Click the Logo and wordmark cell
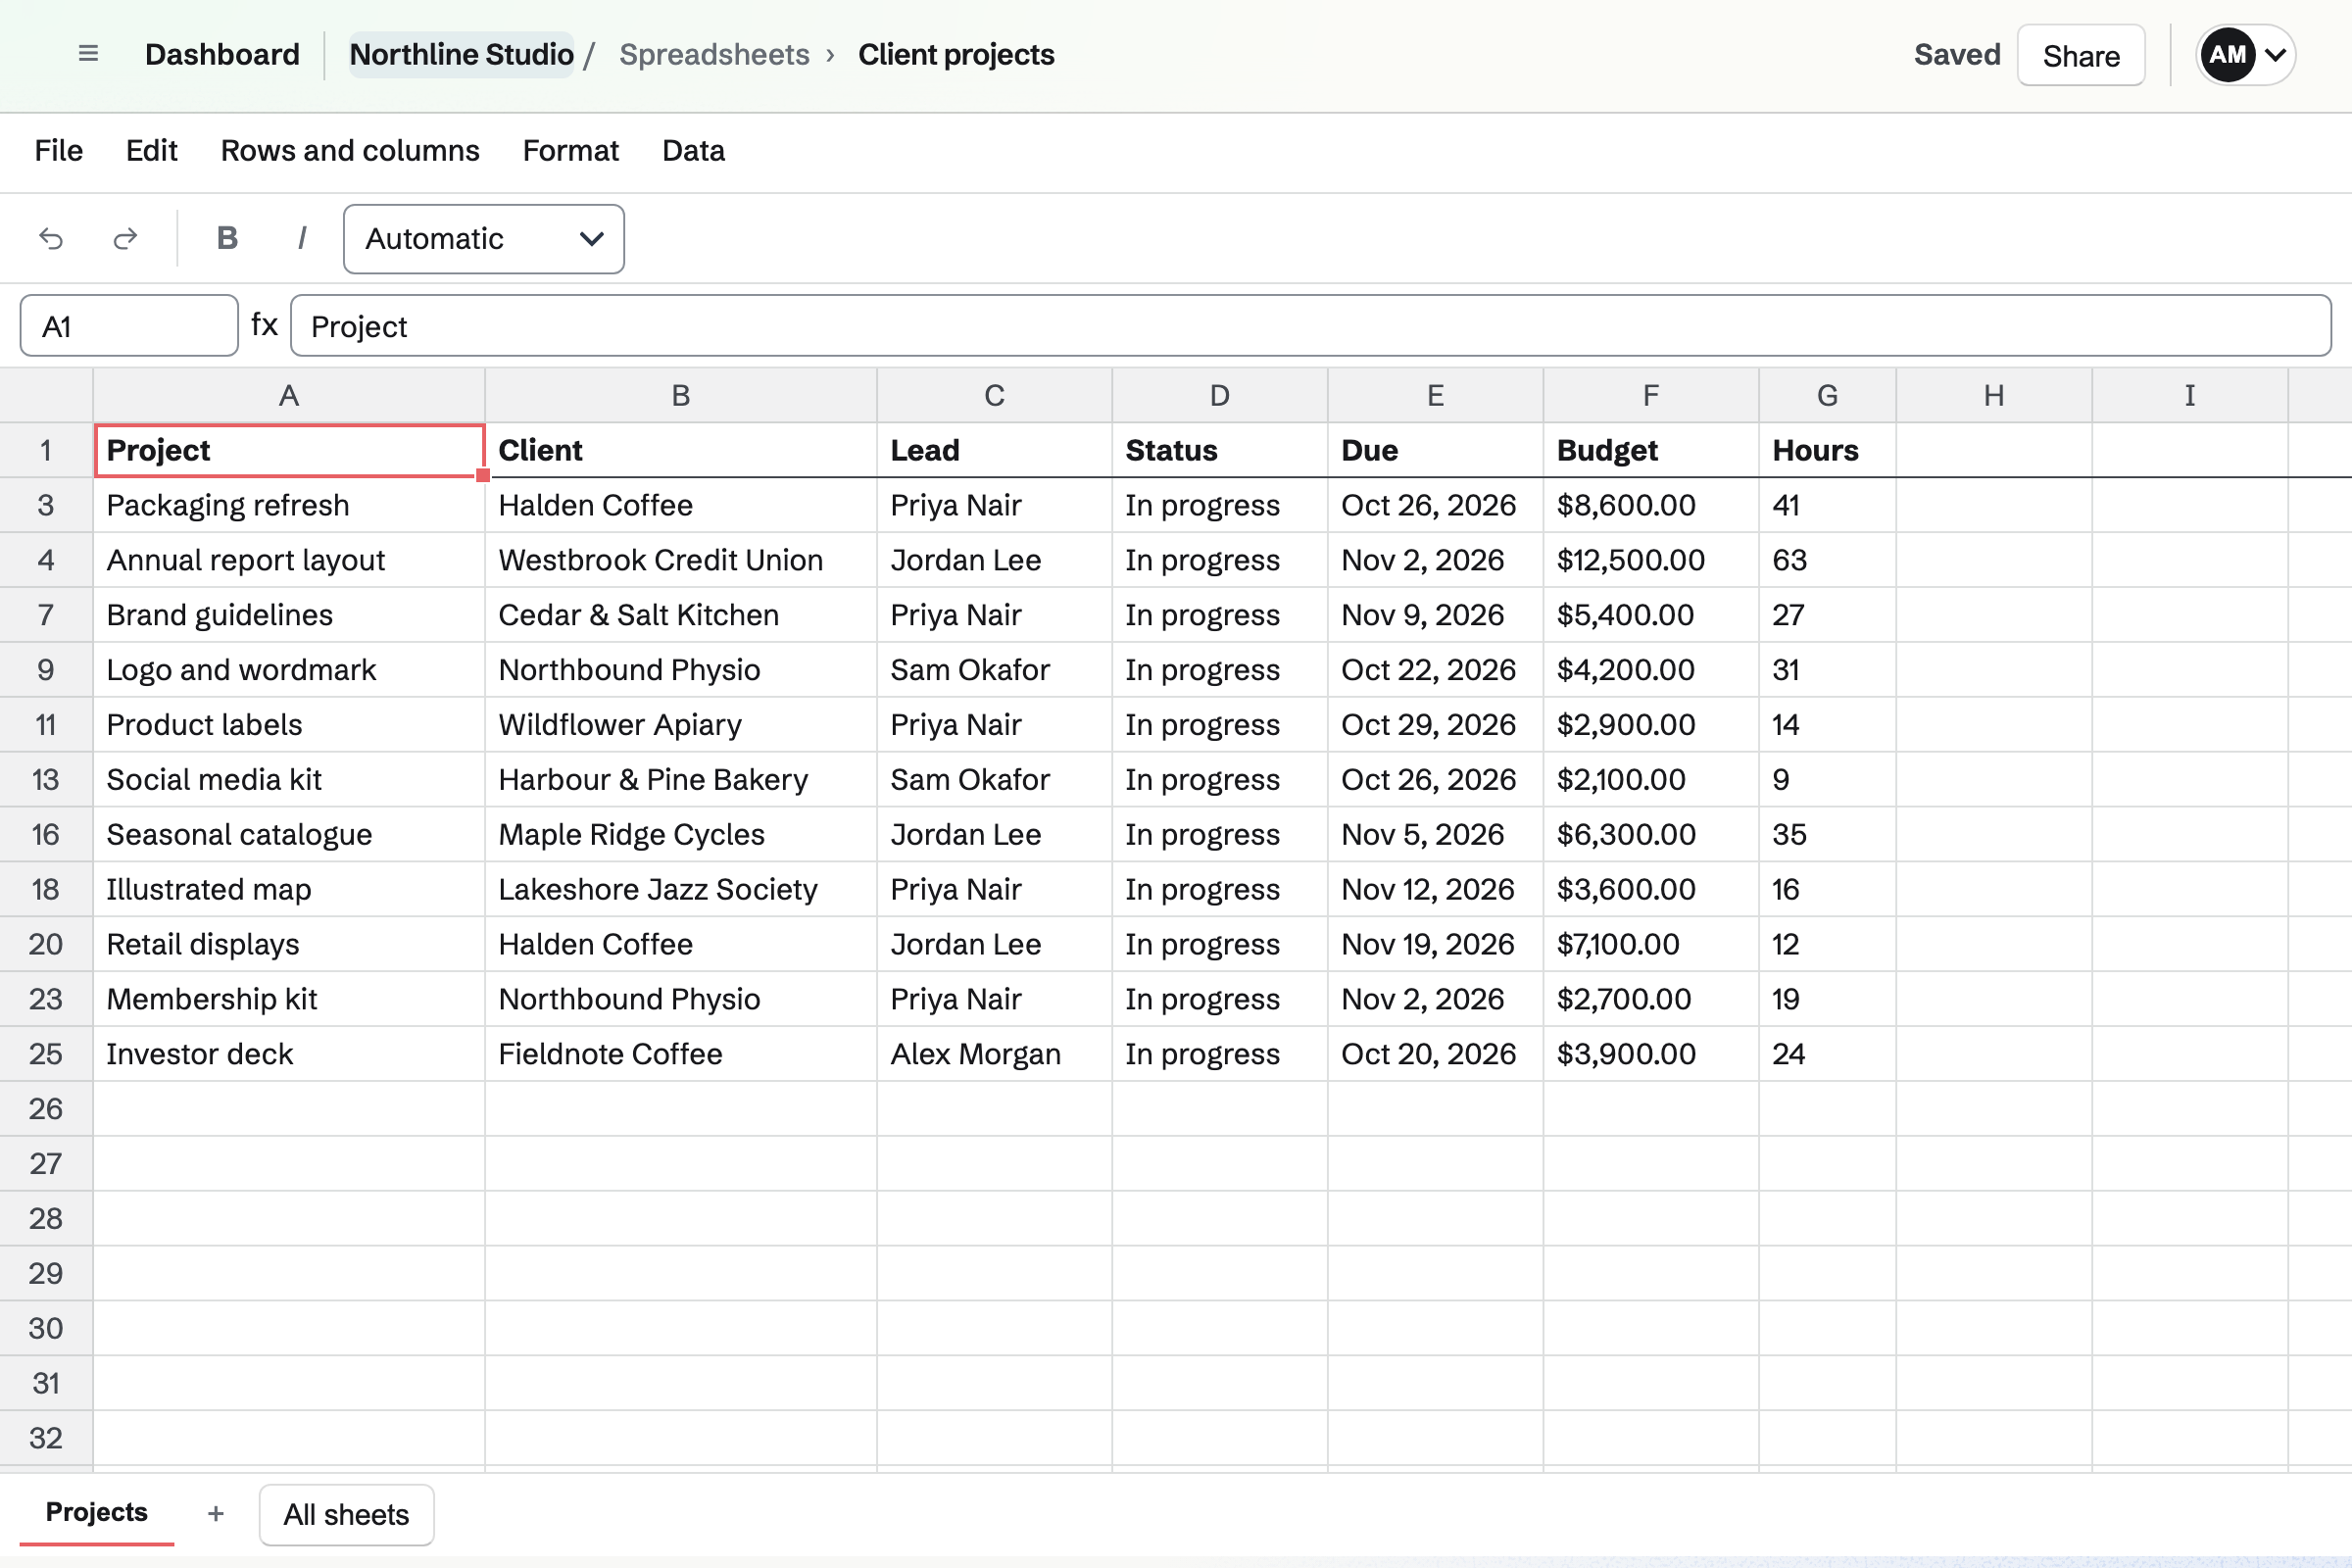The height and width of the screenshot is (1568, 2352). pyautogui.click(x=289, y=670)
